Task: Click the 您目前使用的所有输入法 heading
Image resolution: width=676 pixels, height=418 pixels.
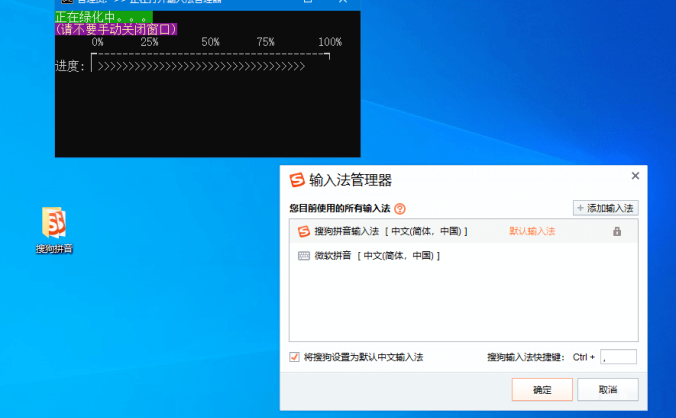Action: (340, 209)
